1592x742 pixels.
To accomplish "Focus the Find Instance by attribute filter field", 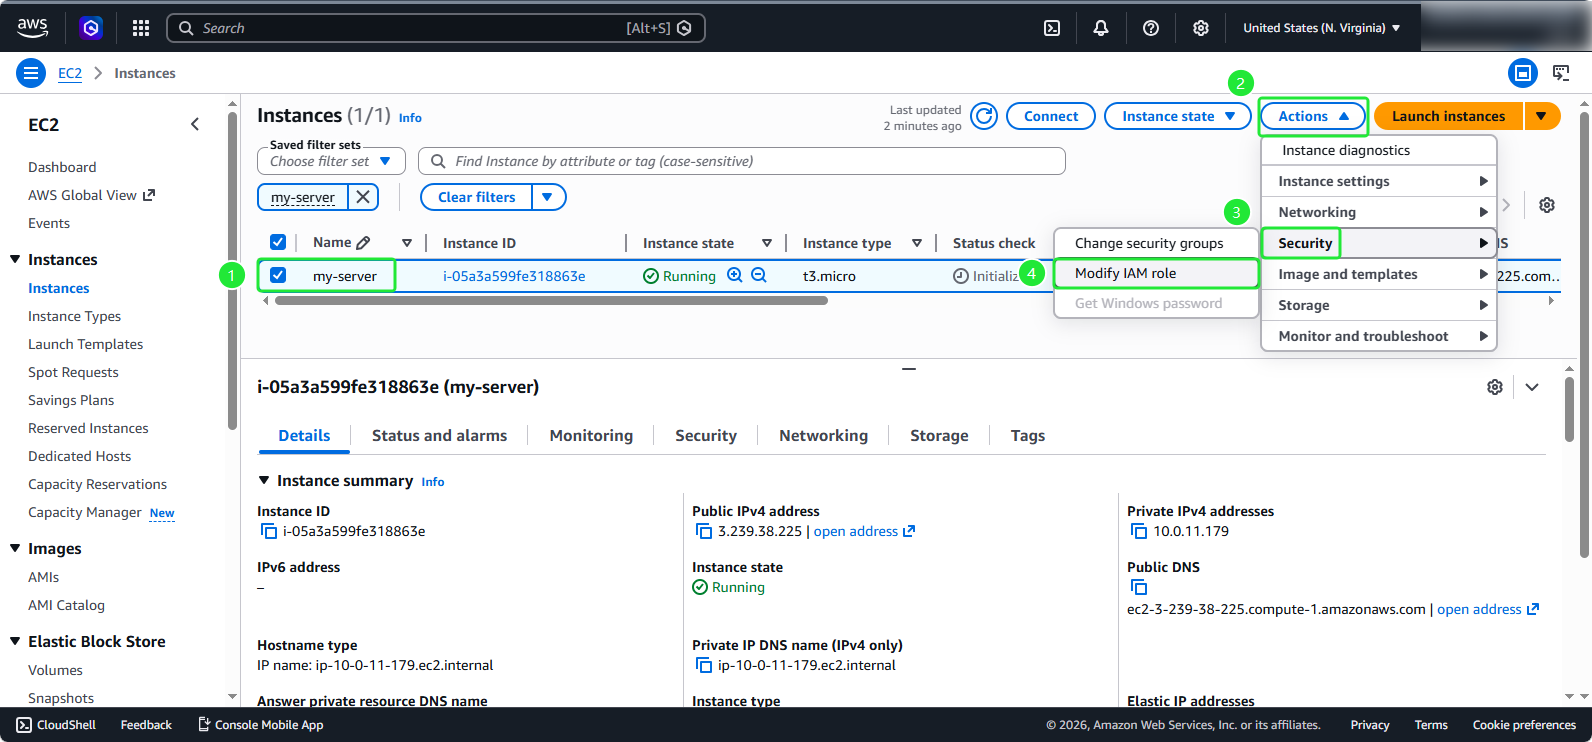I will 742,161.
